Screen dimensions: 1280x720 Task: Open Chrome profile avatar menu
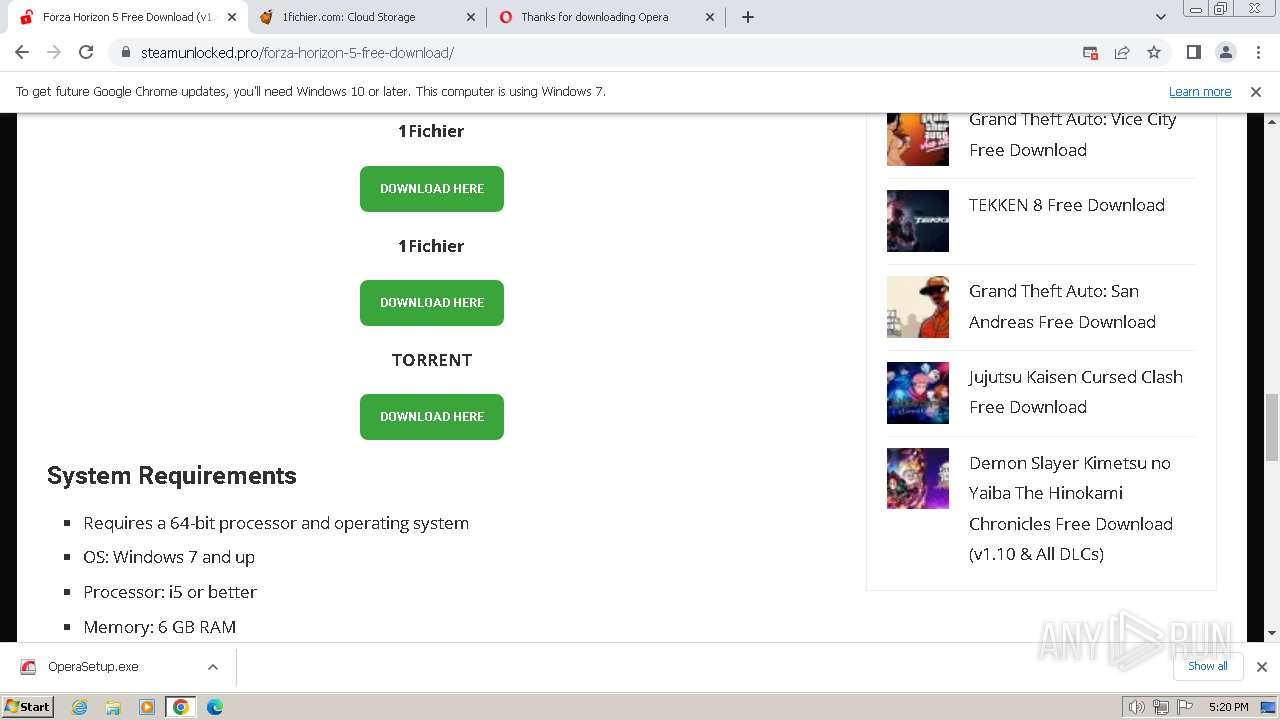(x=1225, y=53)
